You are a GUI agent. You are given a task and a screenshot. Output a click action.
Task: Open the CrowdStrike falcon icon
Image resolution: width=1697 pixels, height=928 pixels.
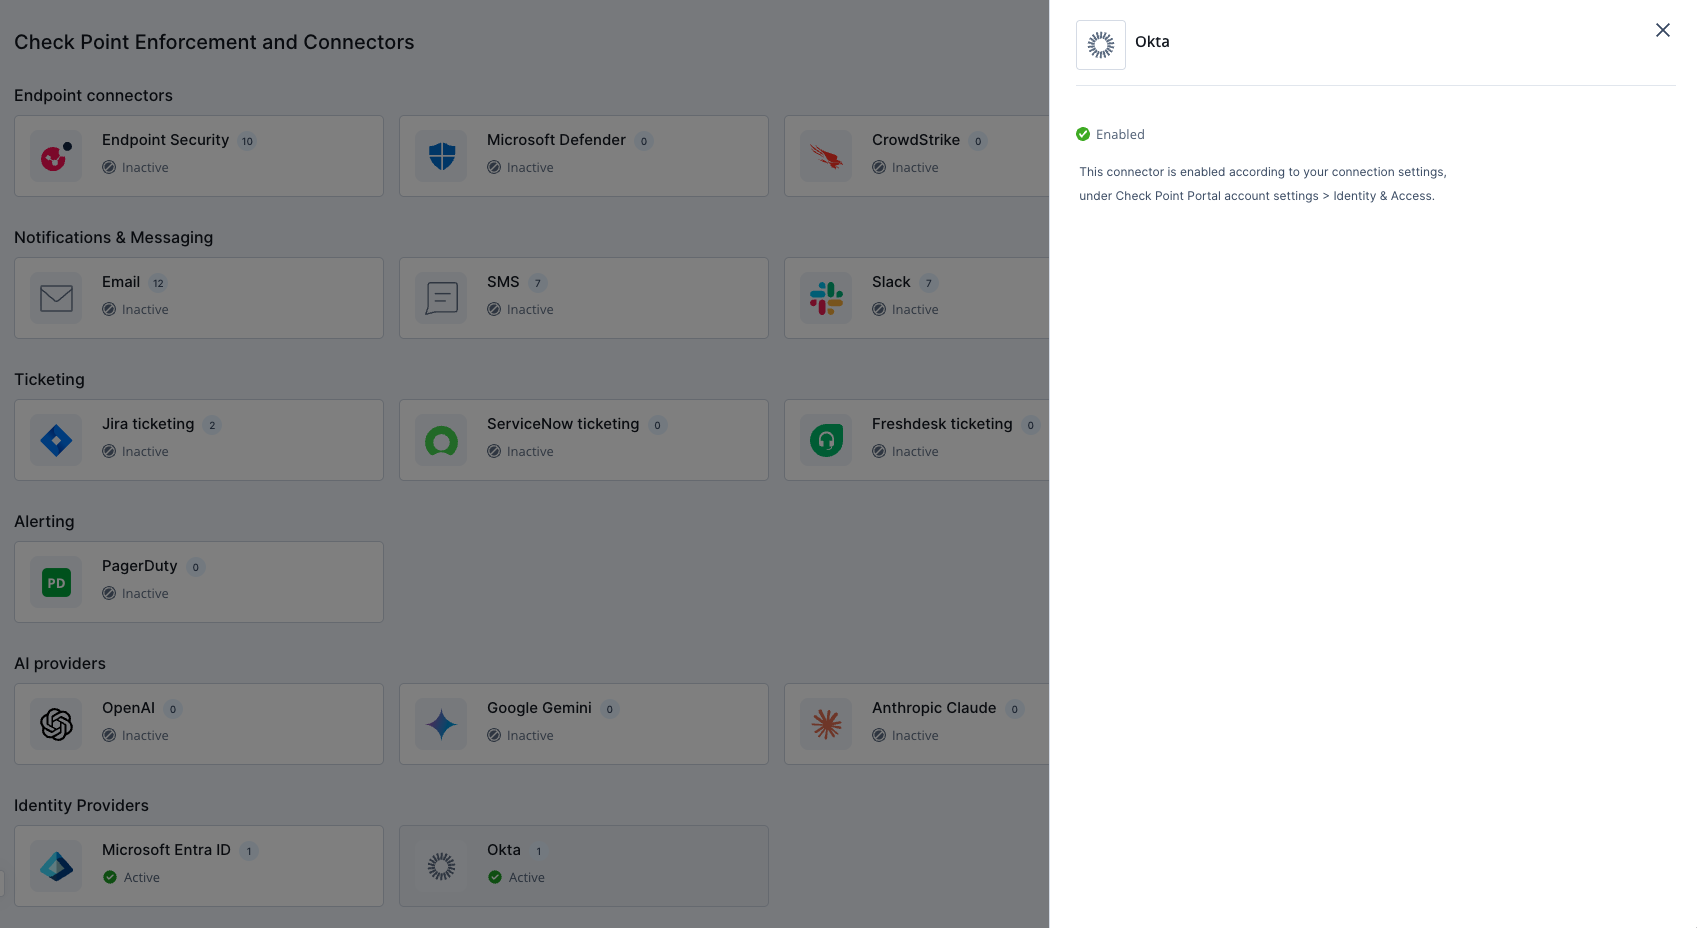click(x=826, y=156)
